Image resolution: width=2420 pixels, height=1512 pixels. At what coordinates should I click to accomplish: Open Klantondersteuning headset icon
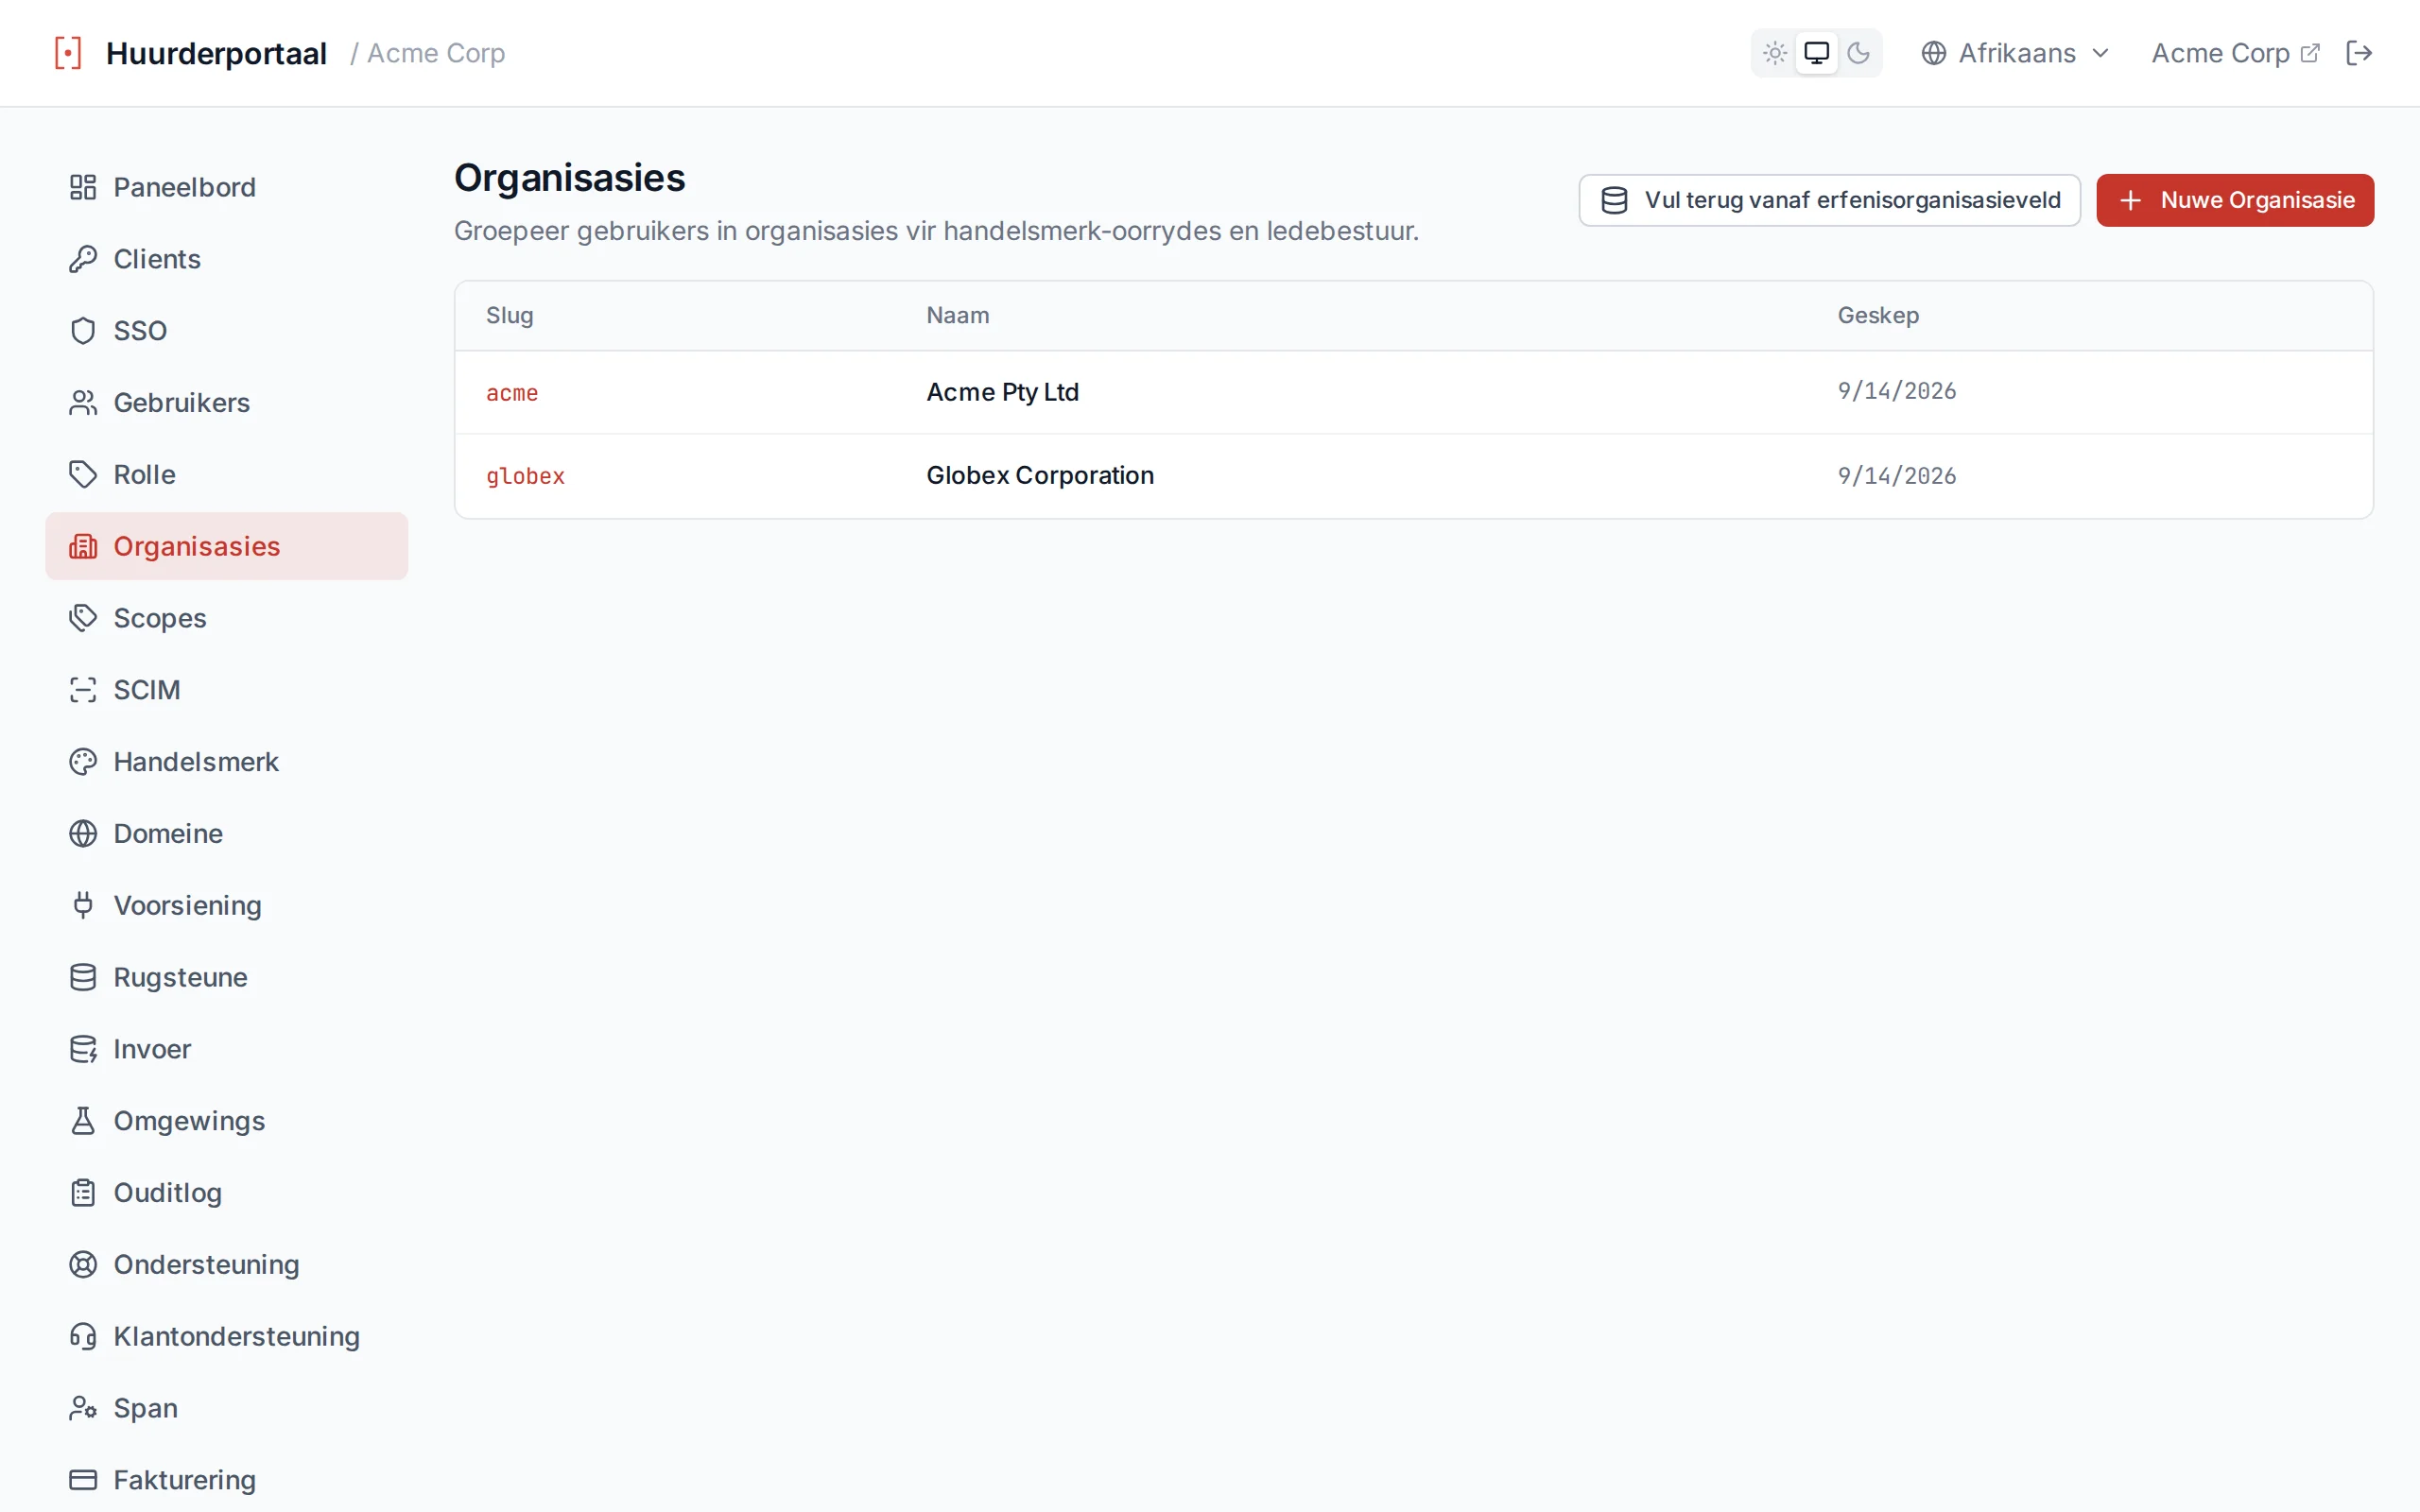(83, 1336)
